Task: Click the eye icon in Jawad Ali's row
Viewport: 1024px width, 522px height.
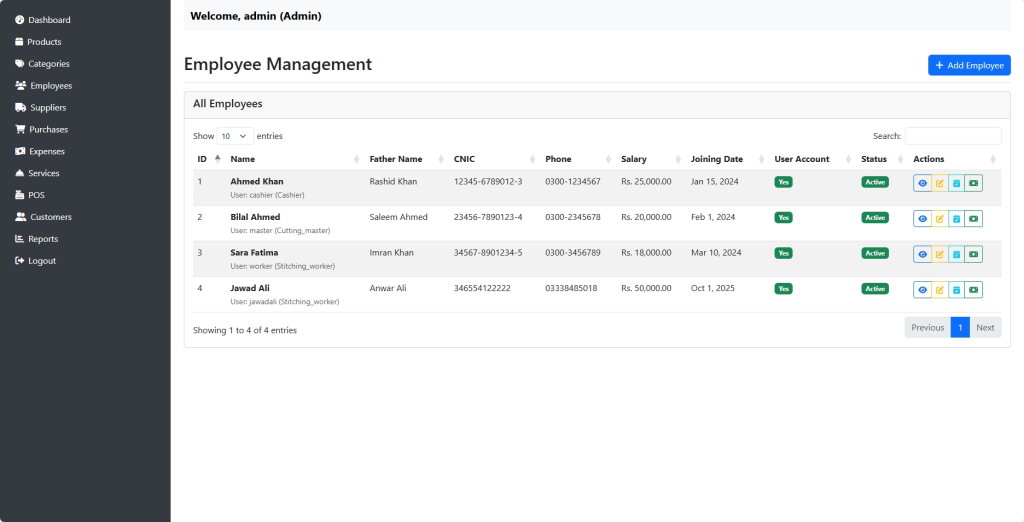Action: [x=922, y=290]
